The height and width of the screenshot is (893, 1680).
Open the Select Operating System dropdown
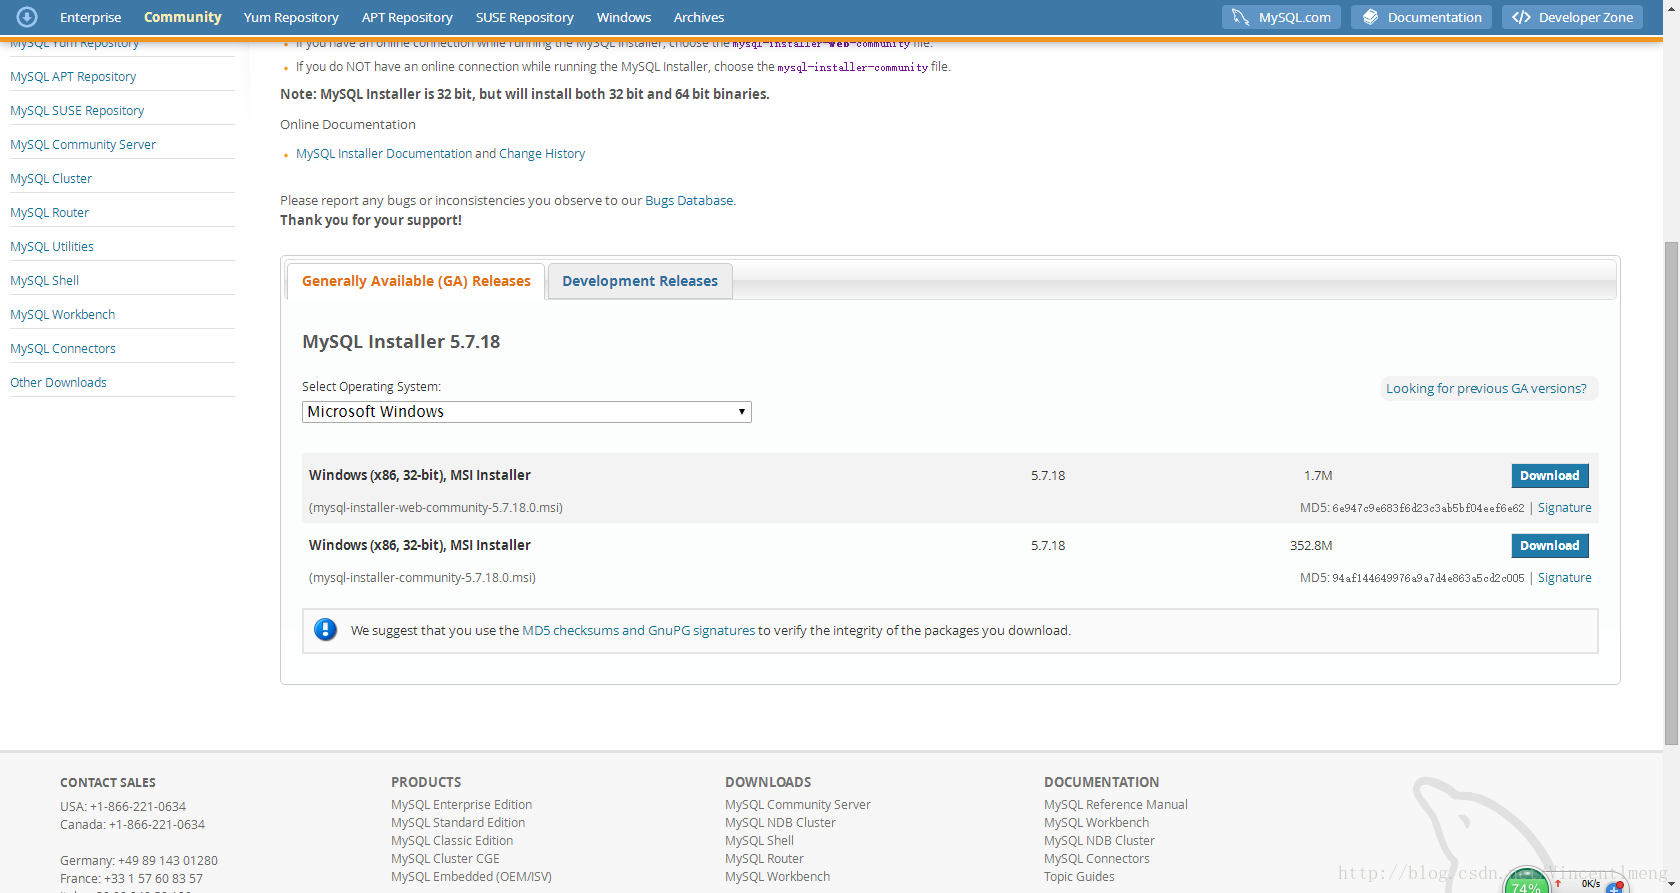click(x=526, y=412)
